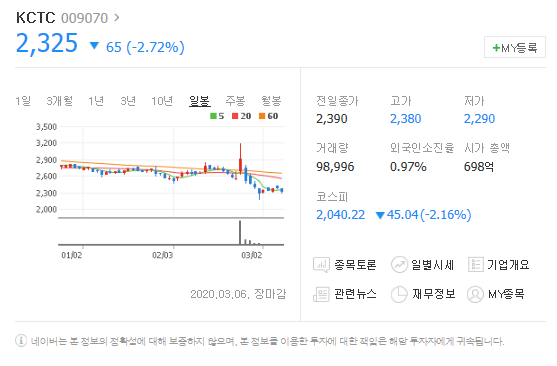Click the info icon beside the Naver disclaimer
The image size is (557, 366).
coord(21,340)
